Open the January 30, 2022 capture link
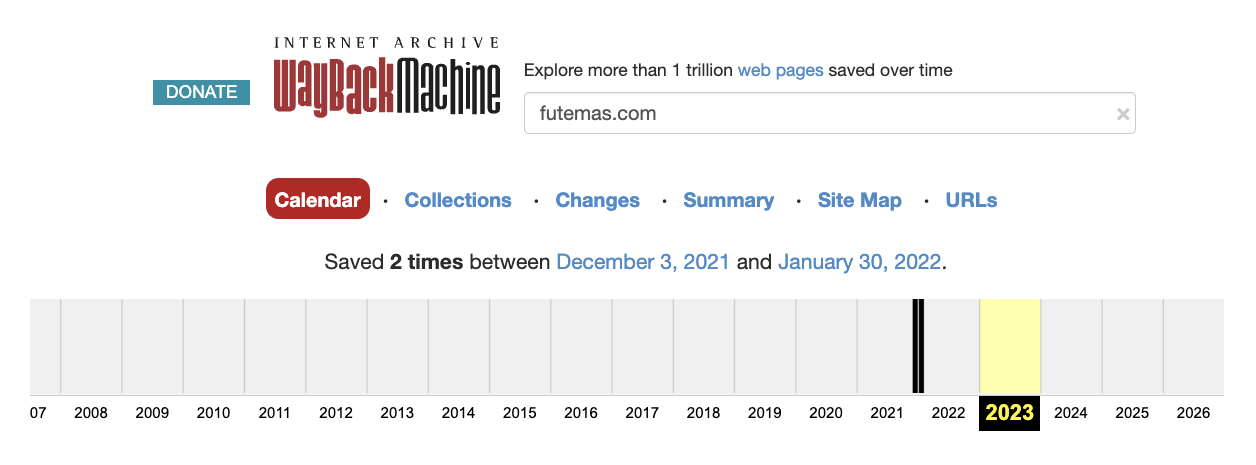Viewport: 1256px width, 465px height. tap(859, 262)
